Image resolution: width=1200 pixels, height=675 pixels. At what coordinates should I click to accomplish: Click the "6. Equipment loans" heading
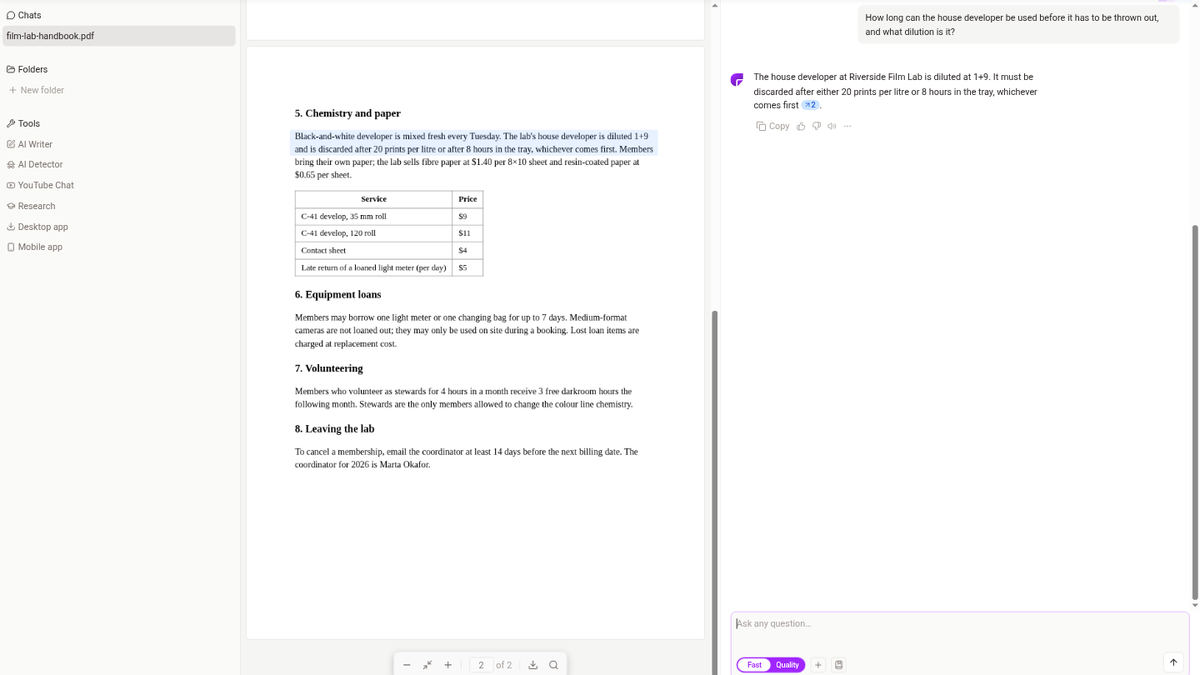(x=338, y=294)
